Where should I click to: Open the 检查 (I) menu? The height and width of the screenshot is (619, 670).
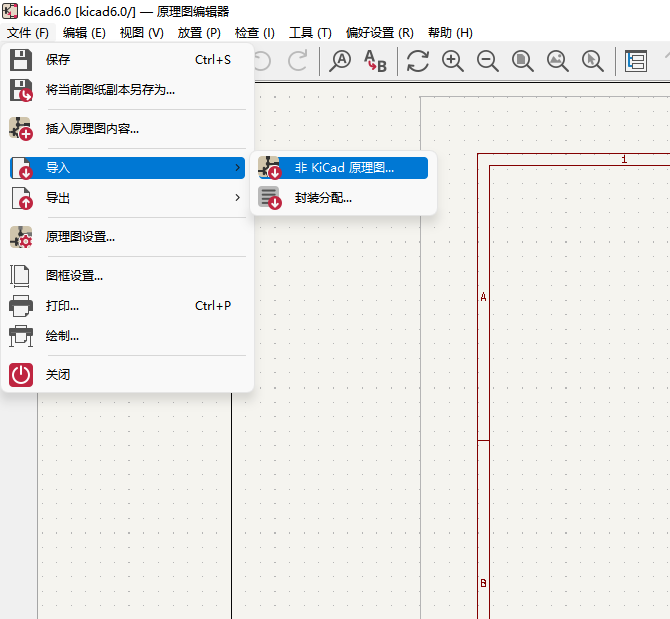[x=255, y=33]
